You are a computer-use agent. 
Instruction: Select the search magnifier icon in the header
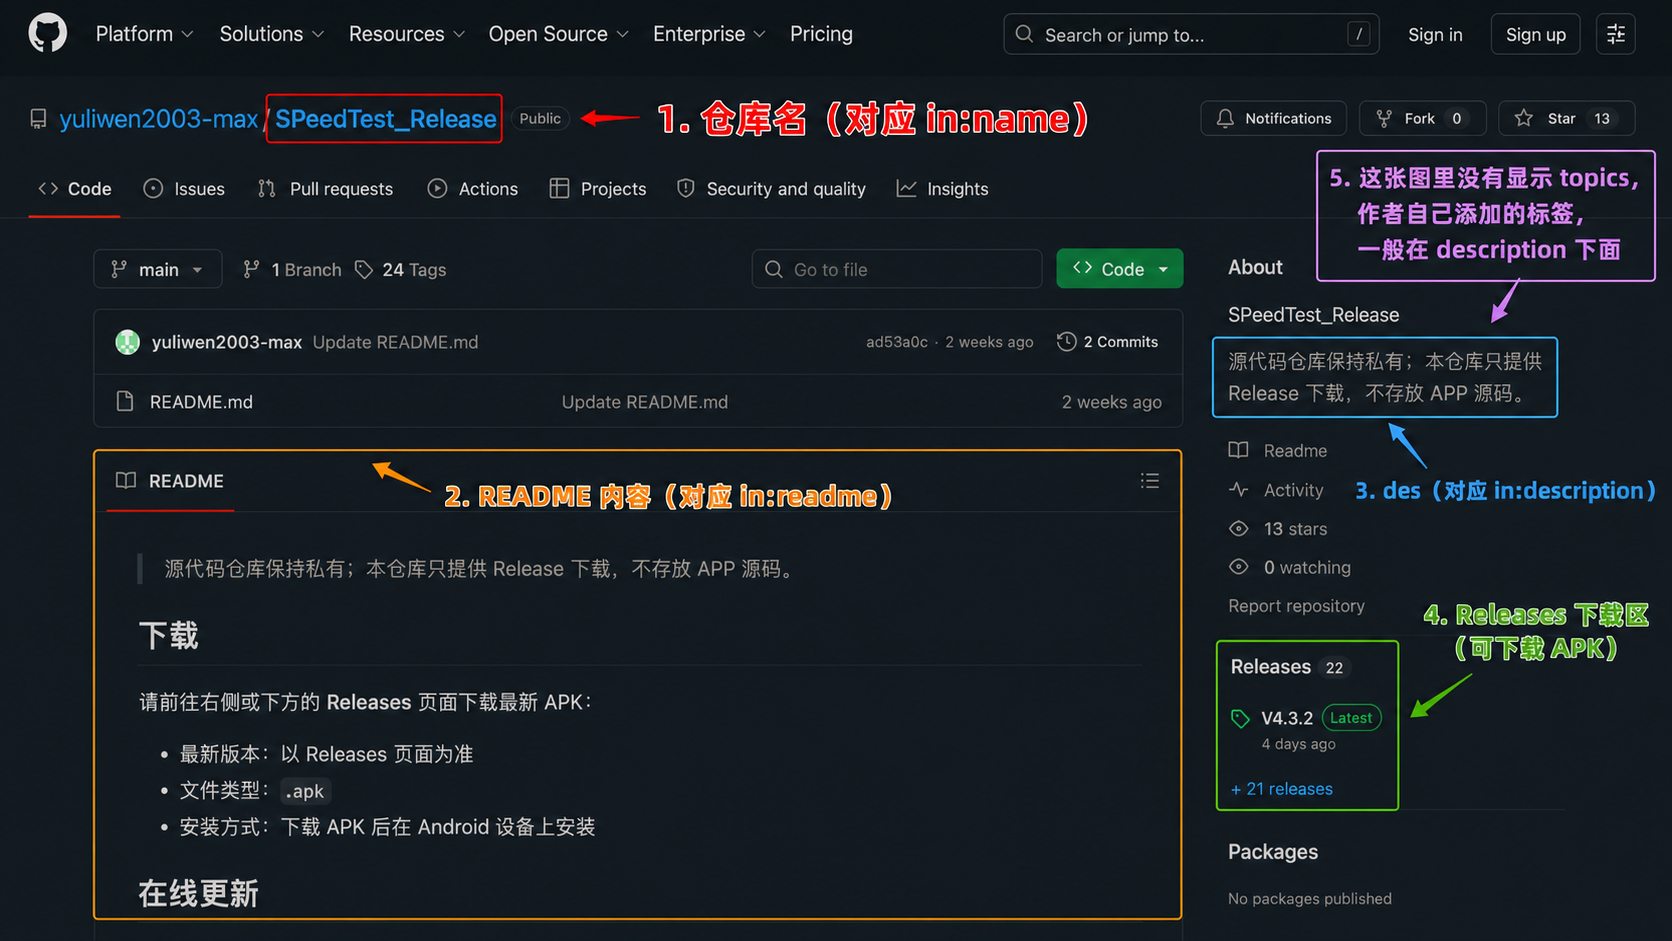pos(1024,34)
